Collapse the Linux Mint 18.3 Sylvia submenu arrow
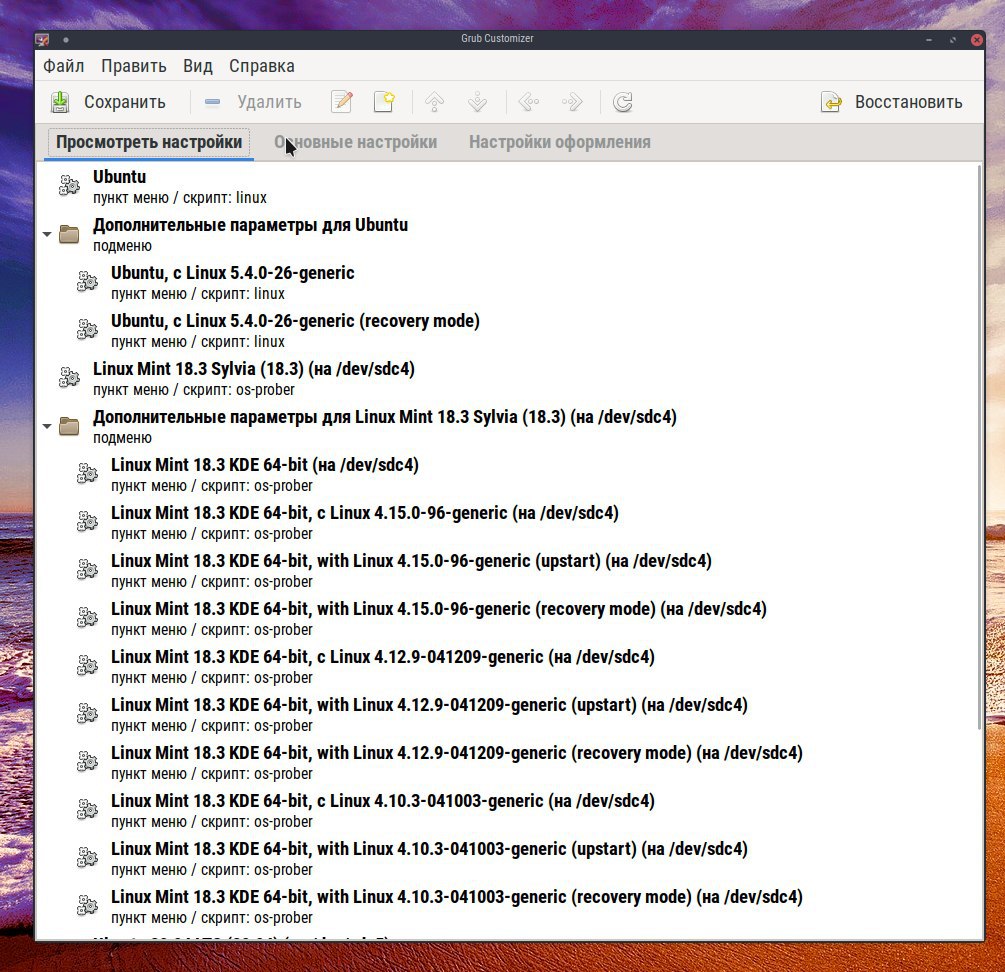 (47, 426)
